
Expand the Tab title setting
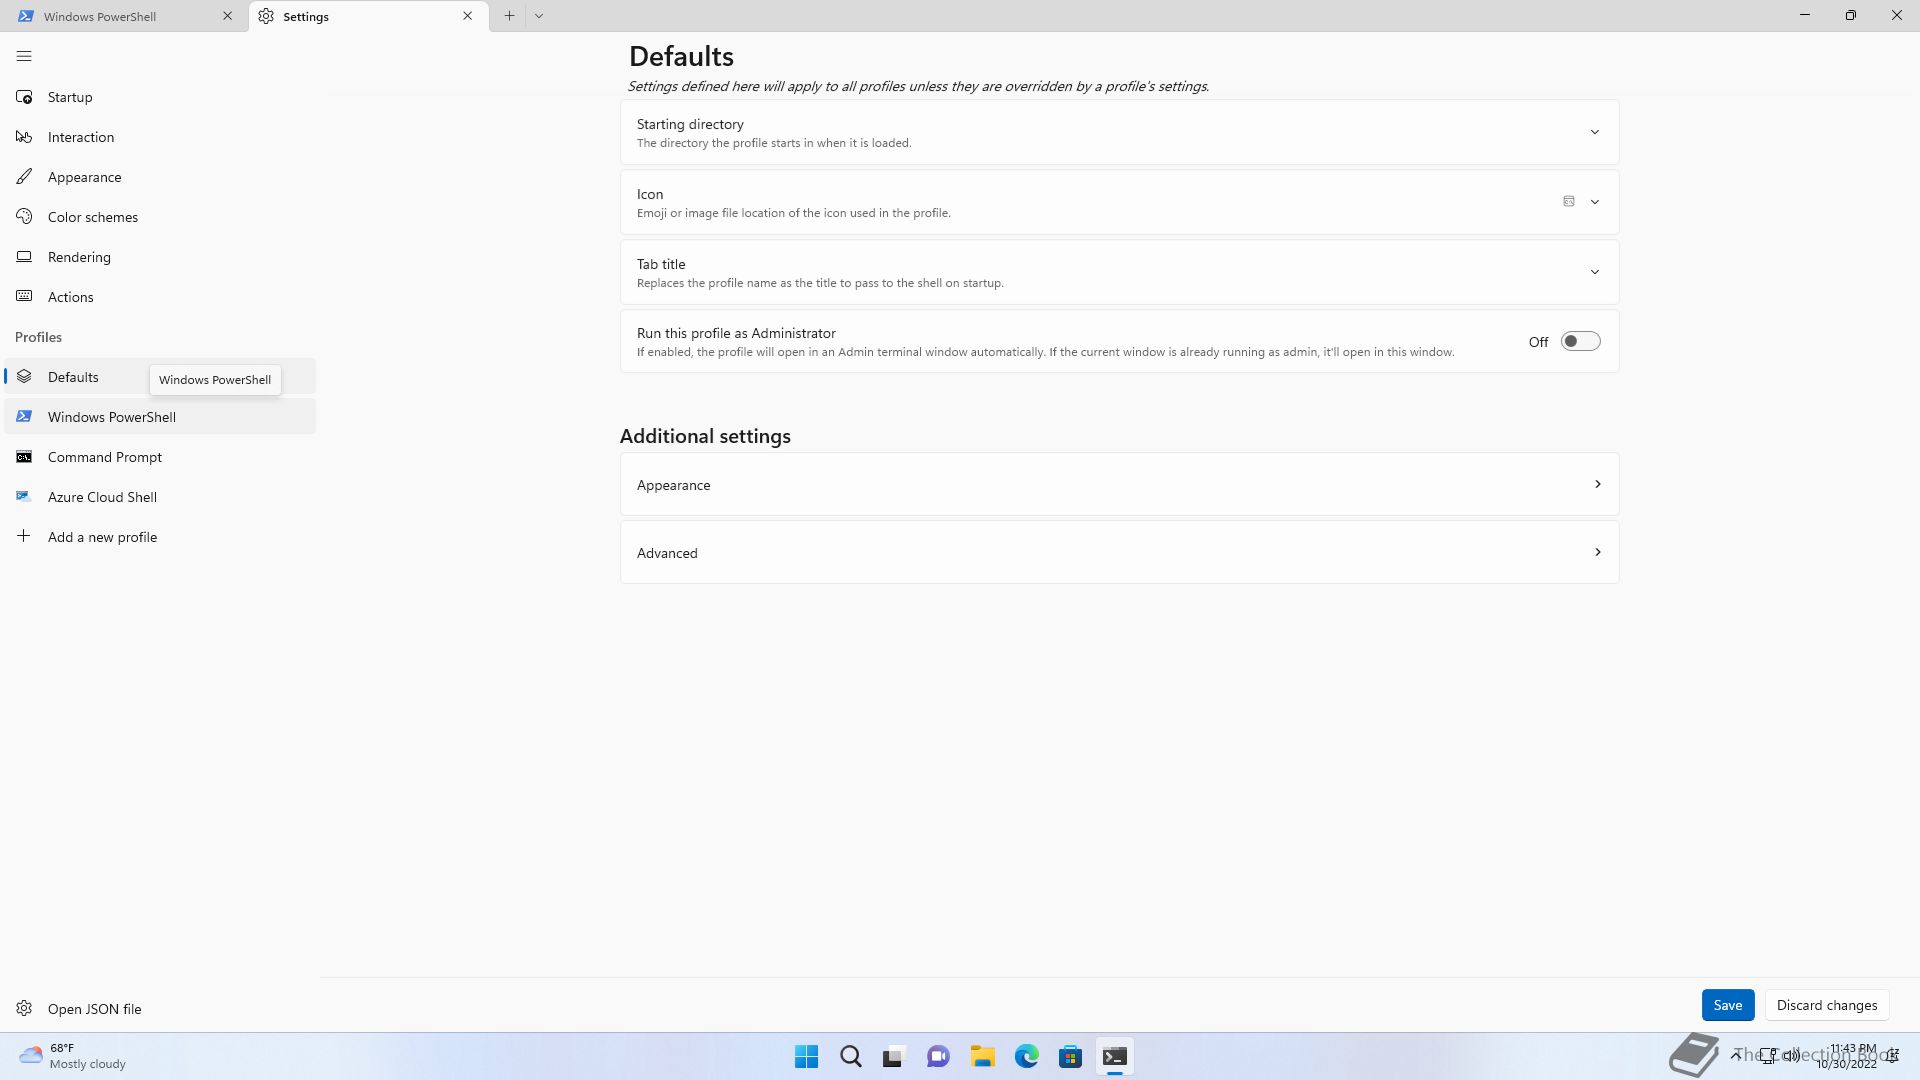click(1119, 272)
